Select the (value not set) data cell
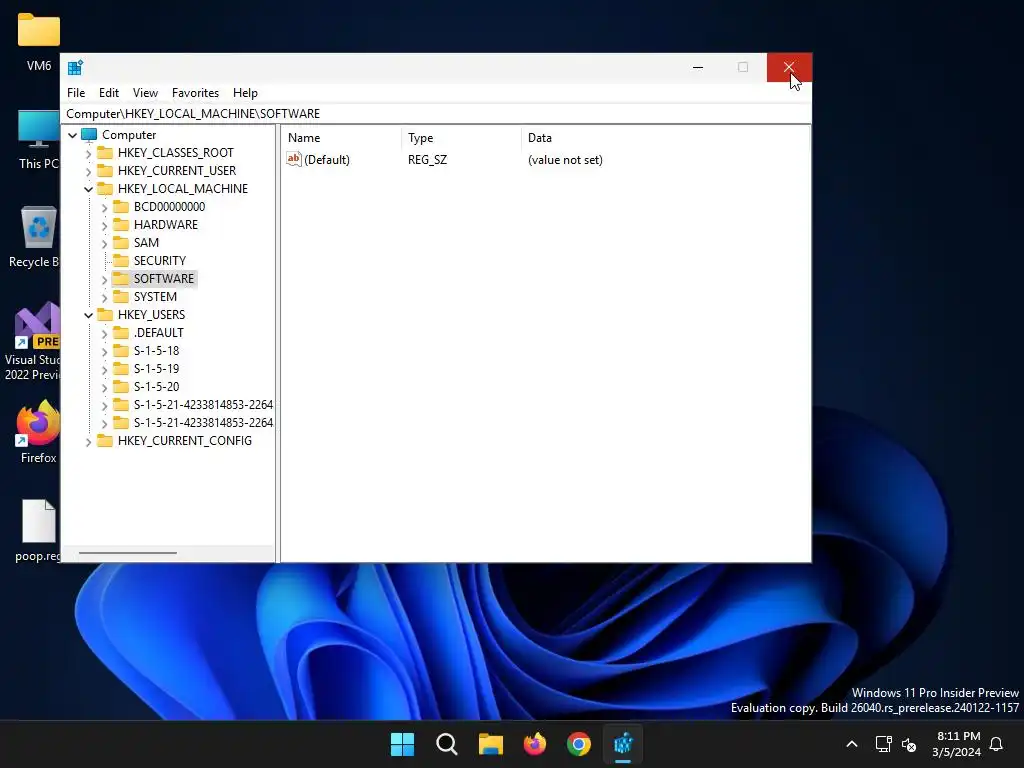 point(565,160)
